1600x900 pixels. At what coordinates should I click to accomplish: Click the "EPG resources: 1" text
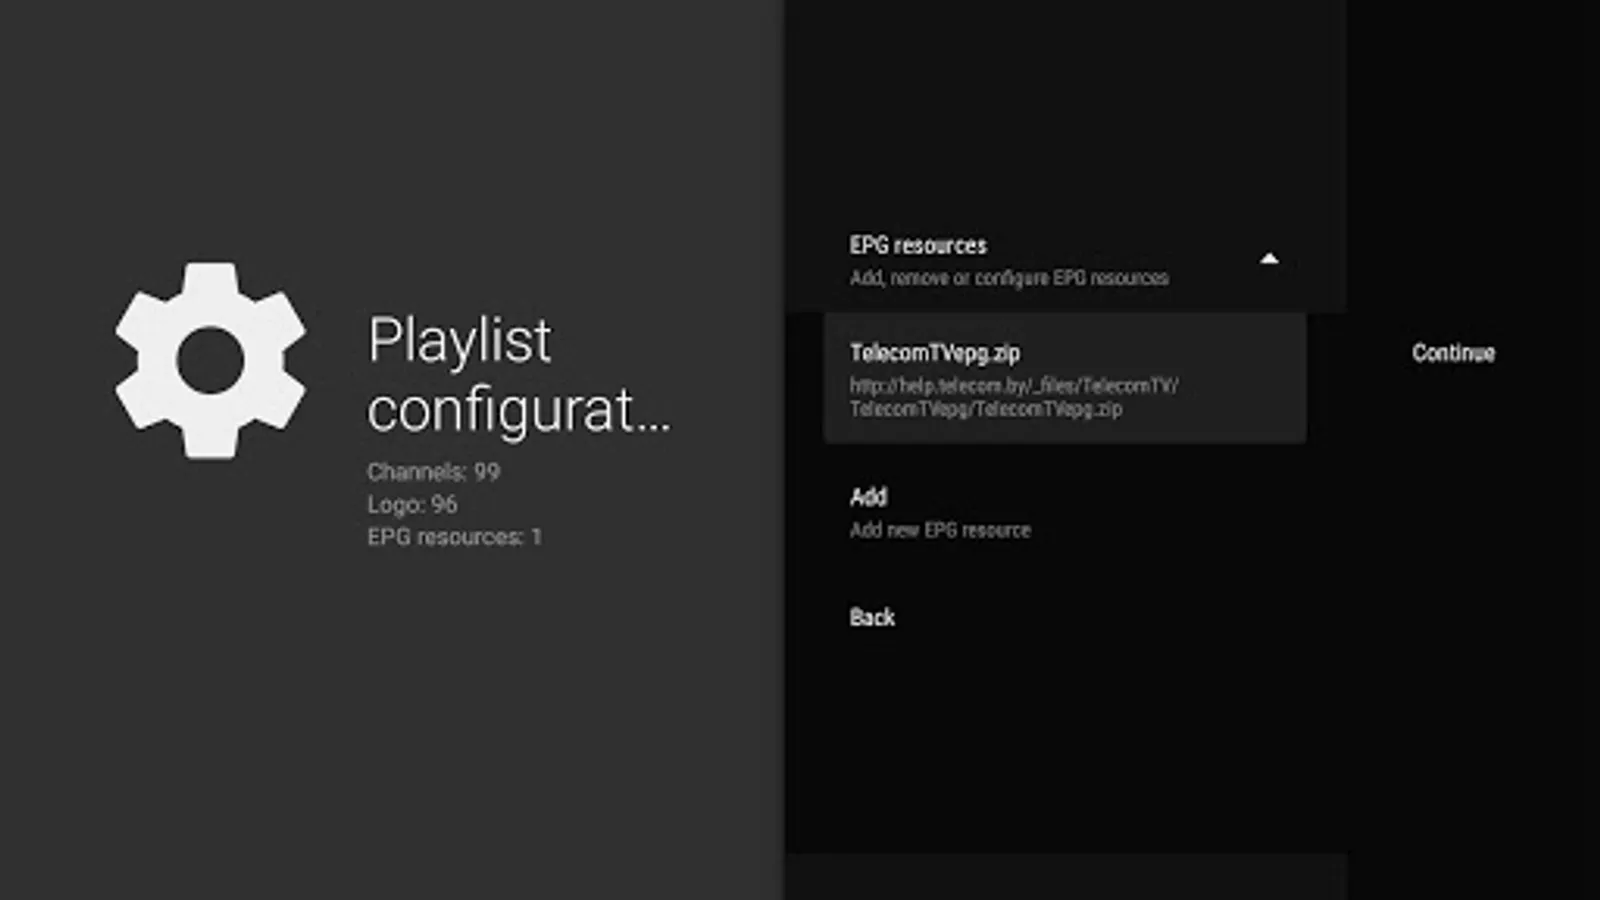(x=454, y=537)
